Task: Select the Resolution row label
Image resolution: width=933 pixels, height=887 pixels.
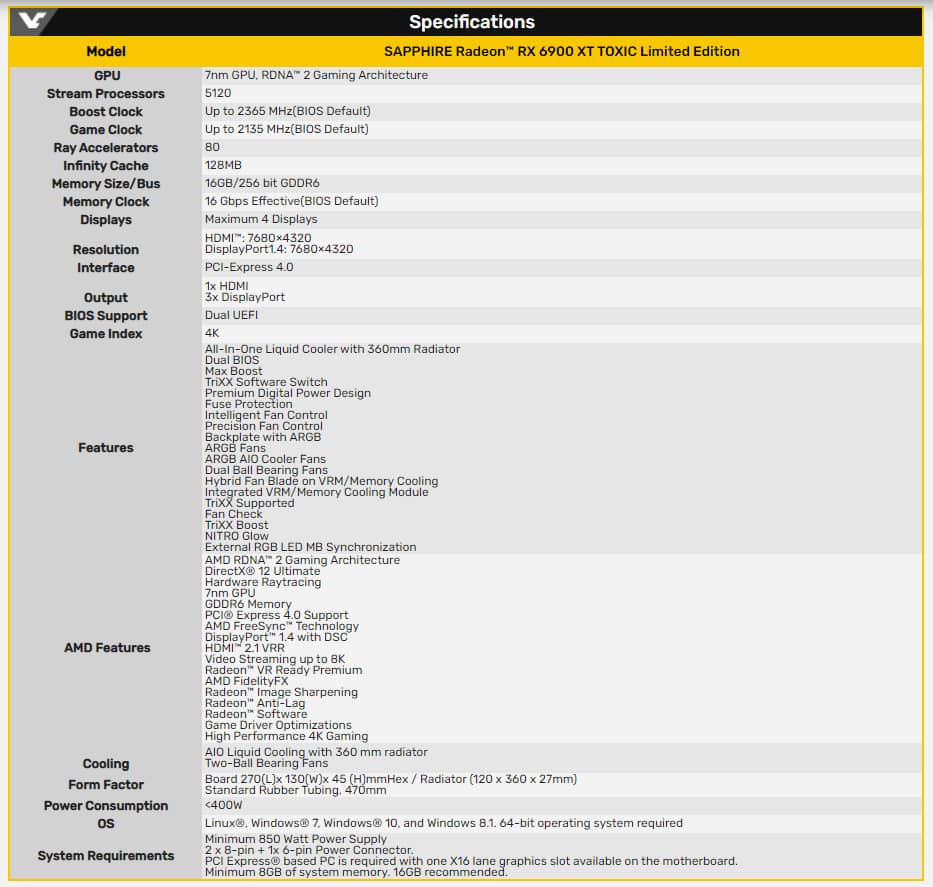Action: pos(106,250)
